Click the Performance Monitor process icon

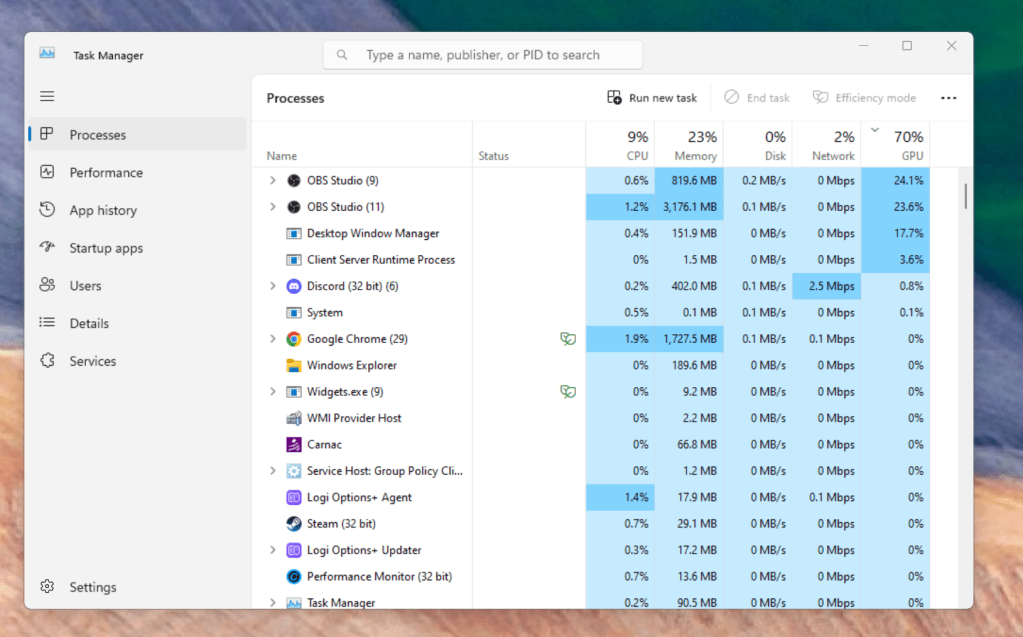pyautogui.click(x=294, y=576)
